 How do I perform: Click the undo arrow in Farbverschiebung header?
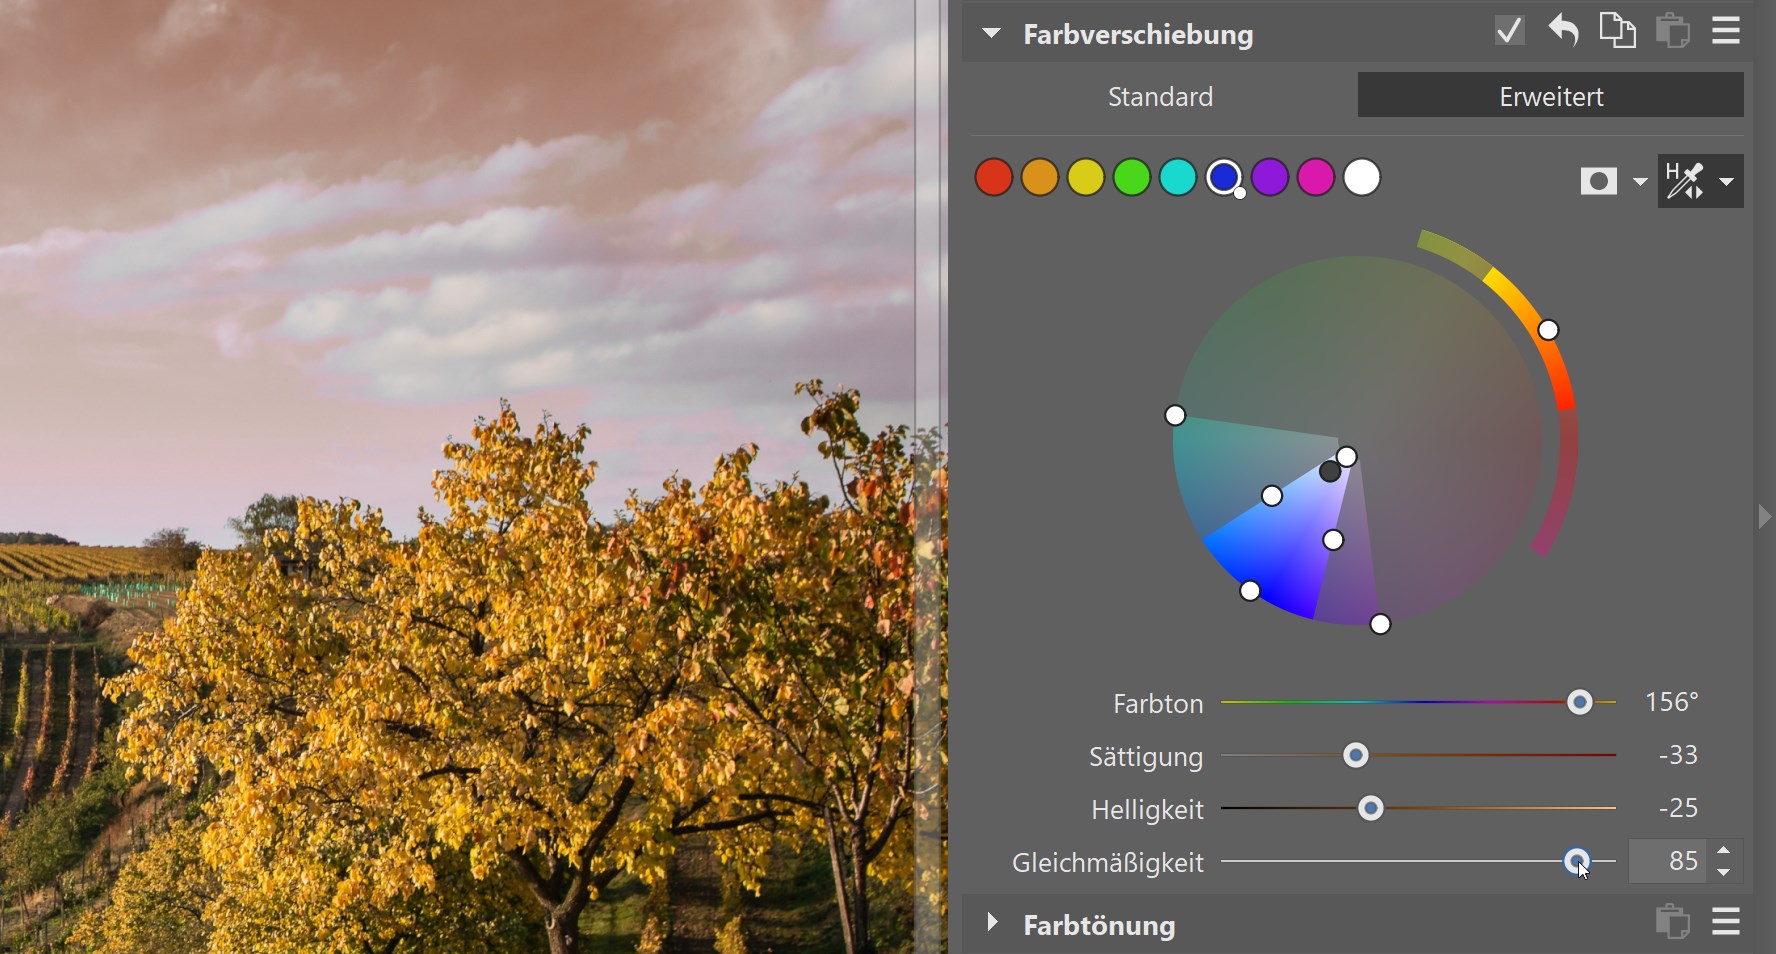click(1564, 31)
